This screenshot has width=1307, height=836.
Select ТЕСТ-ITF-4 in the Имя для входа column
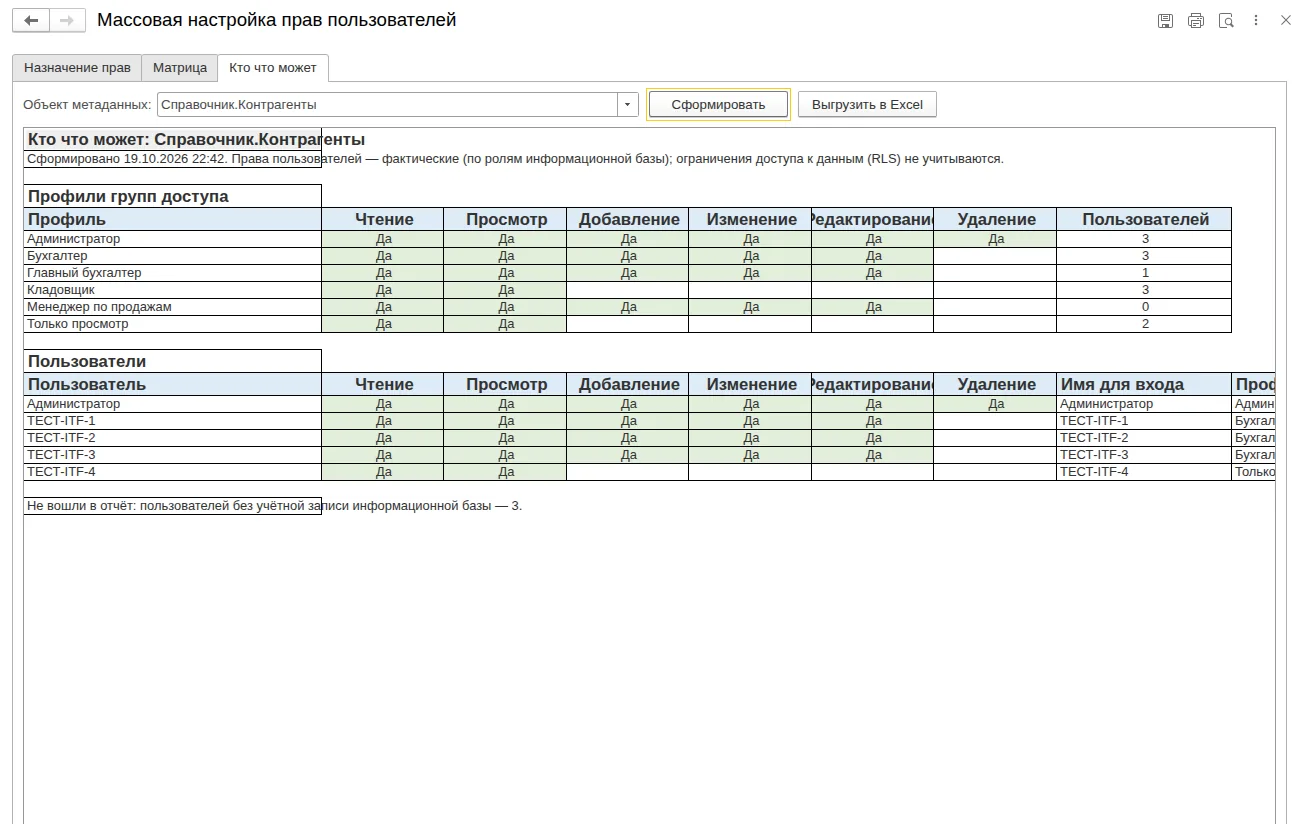coord(1144,472)
